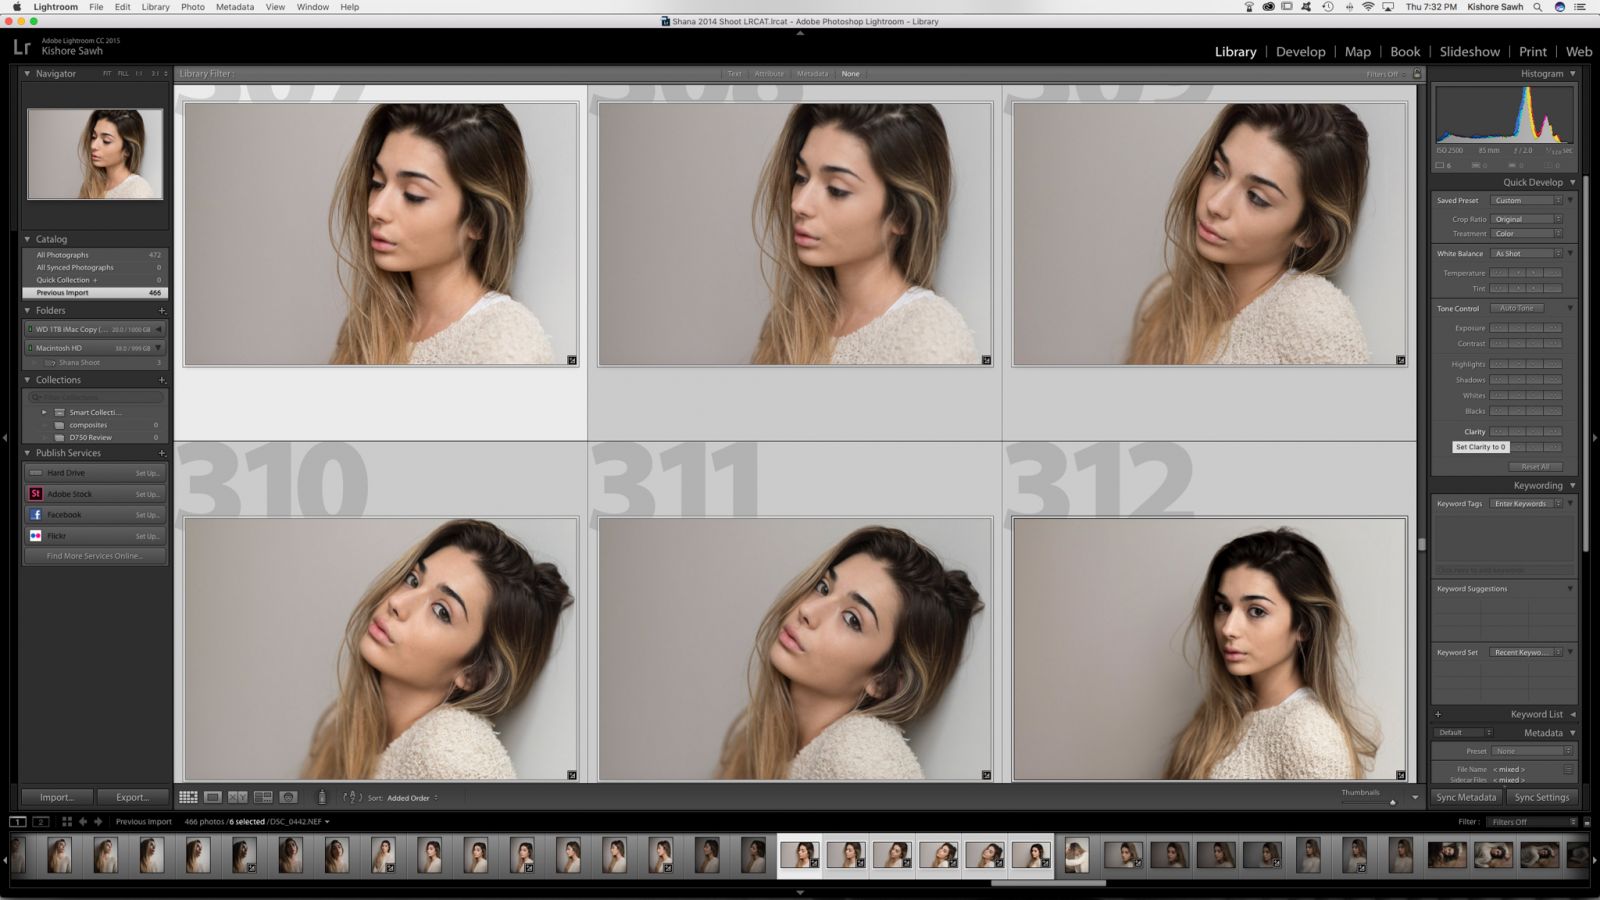The image size is (1600, 900).
Task: Open Sort Added Order dropdown
Action: (x=412, y=798)
